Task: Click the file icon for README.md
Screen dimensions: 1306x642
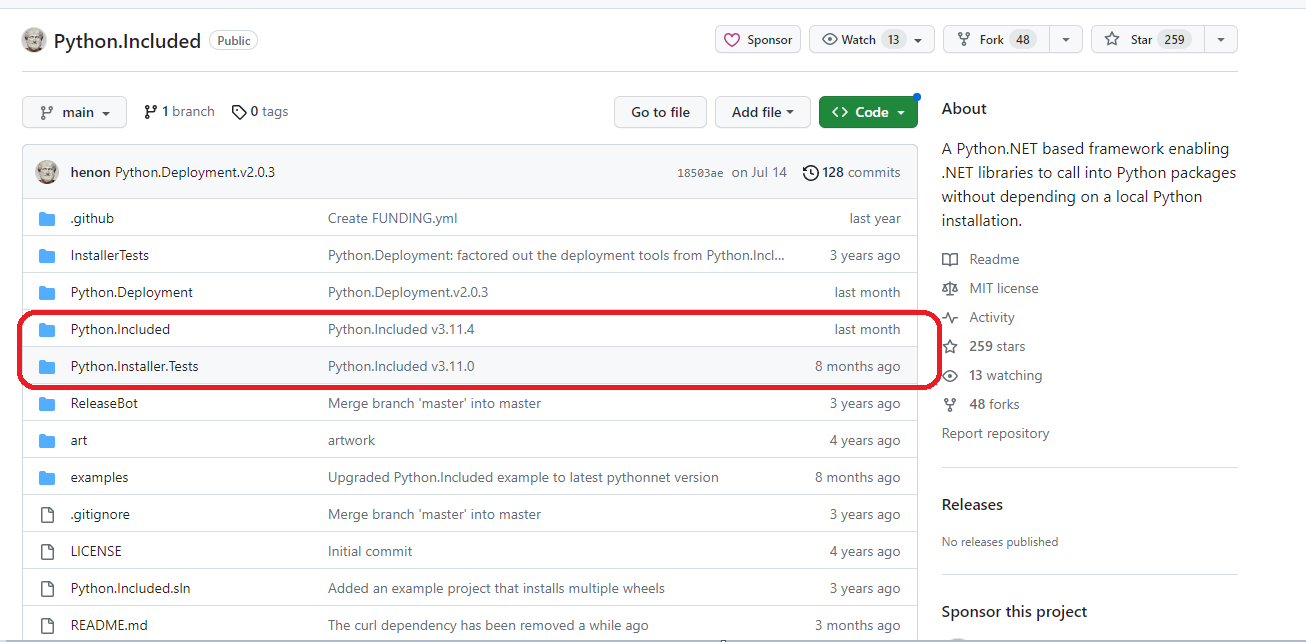Action: [47, 626]
